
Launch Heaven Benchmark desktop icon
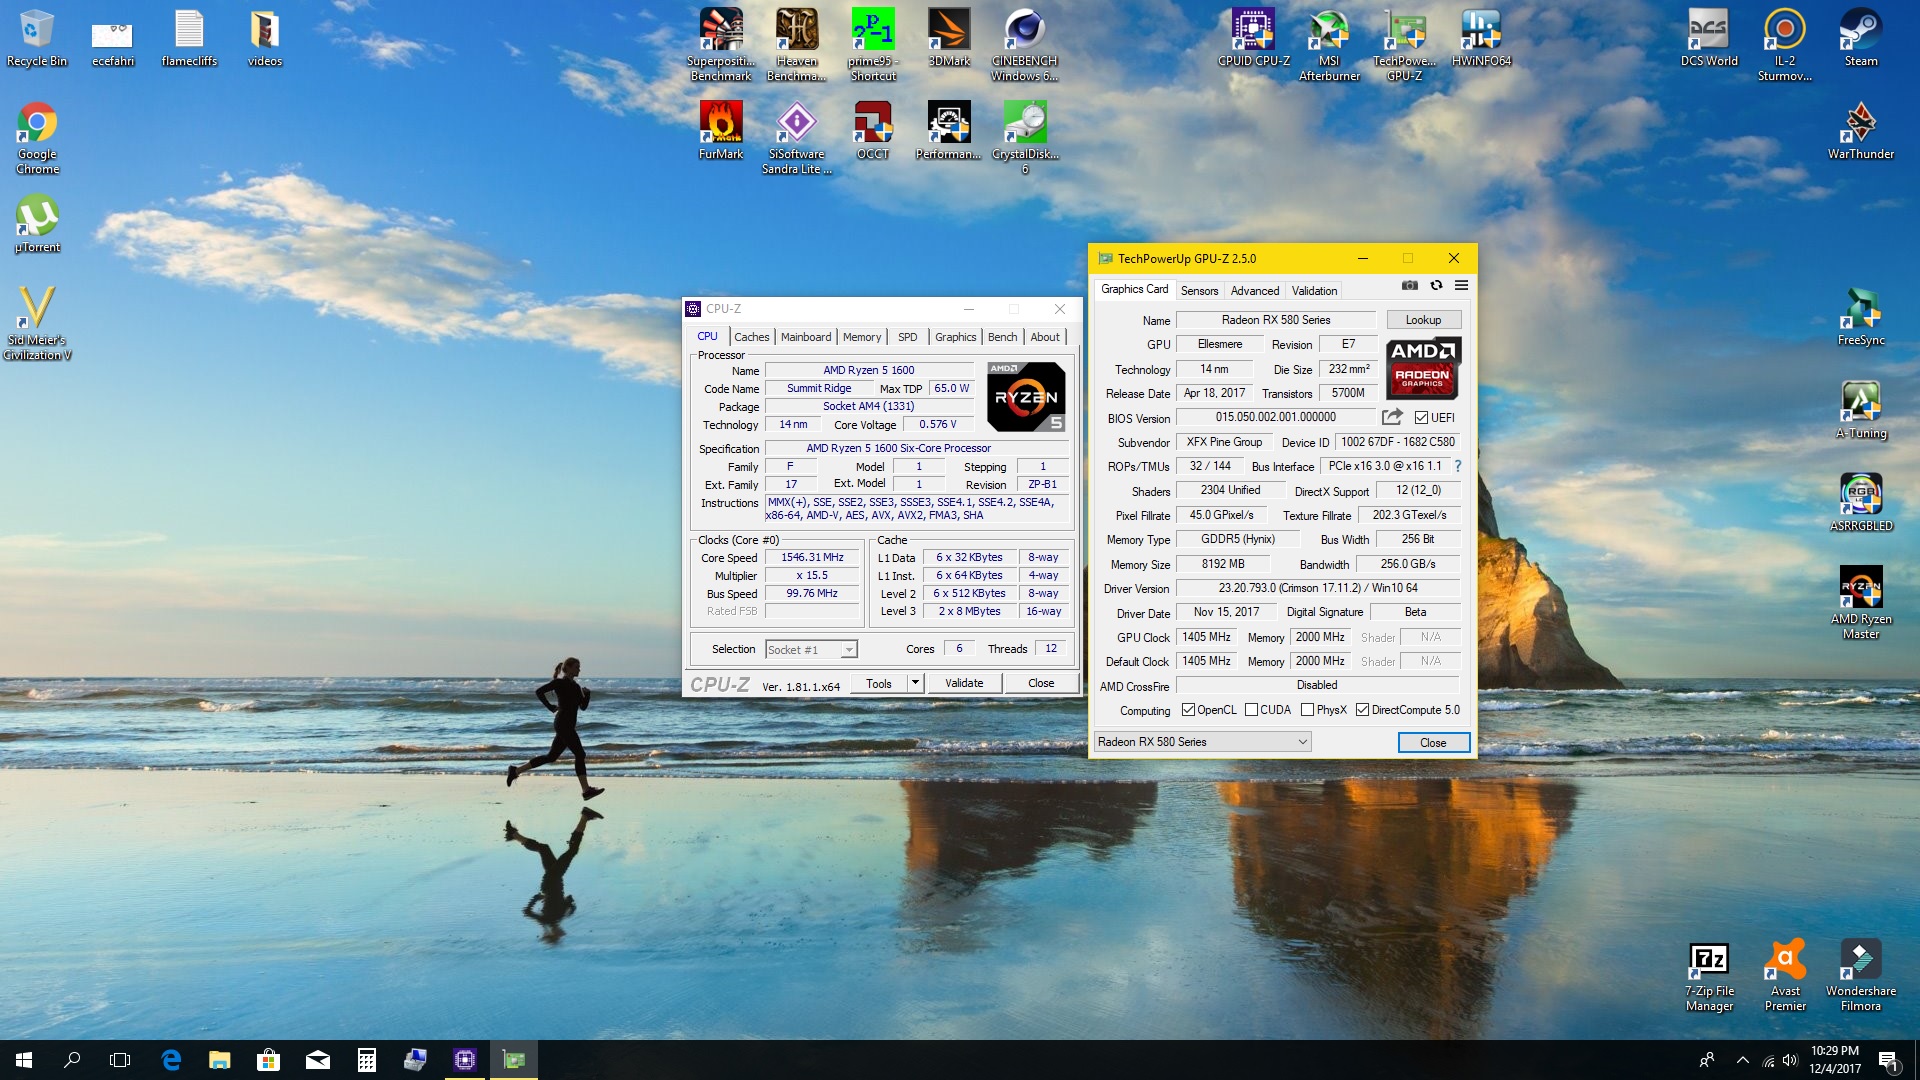[x=797, y=45]
